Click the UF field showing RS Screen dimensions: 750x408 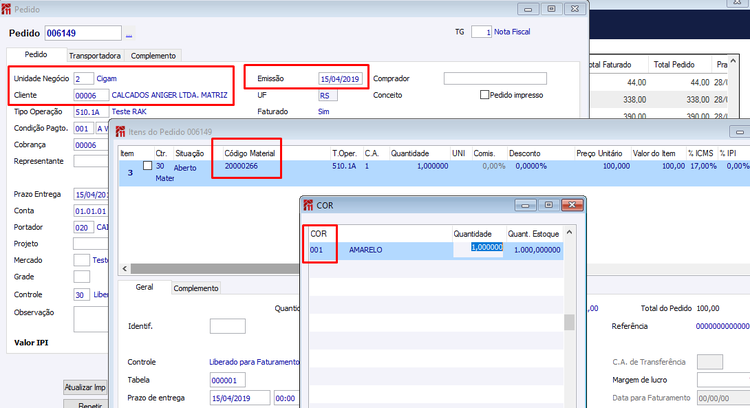328,95
